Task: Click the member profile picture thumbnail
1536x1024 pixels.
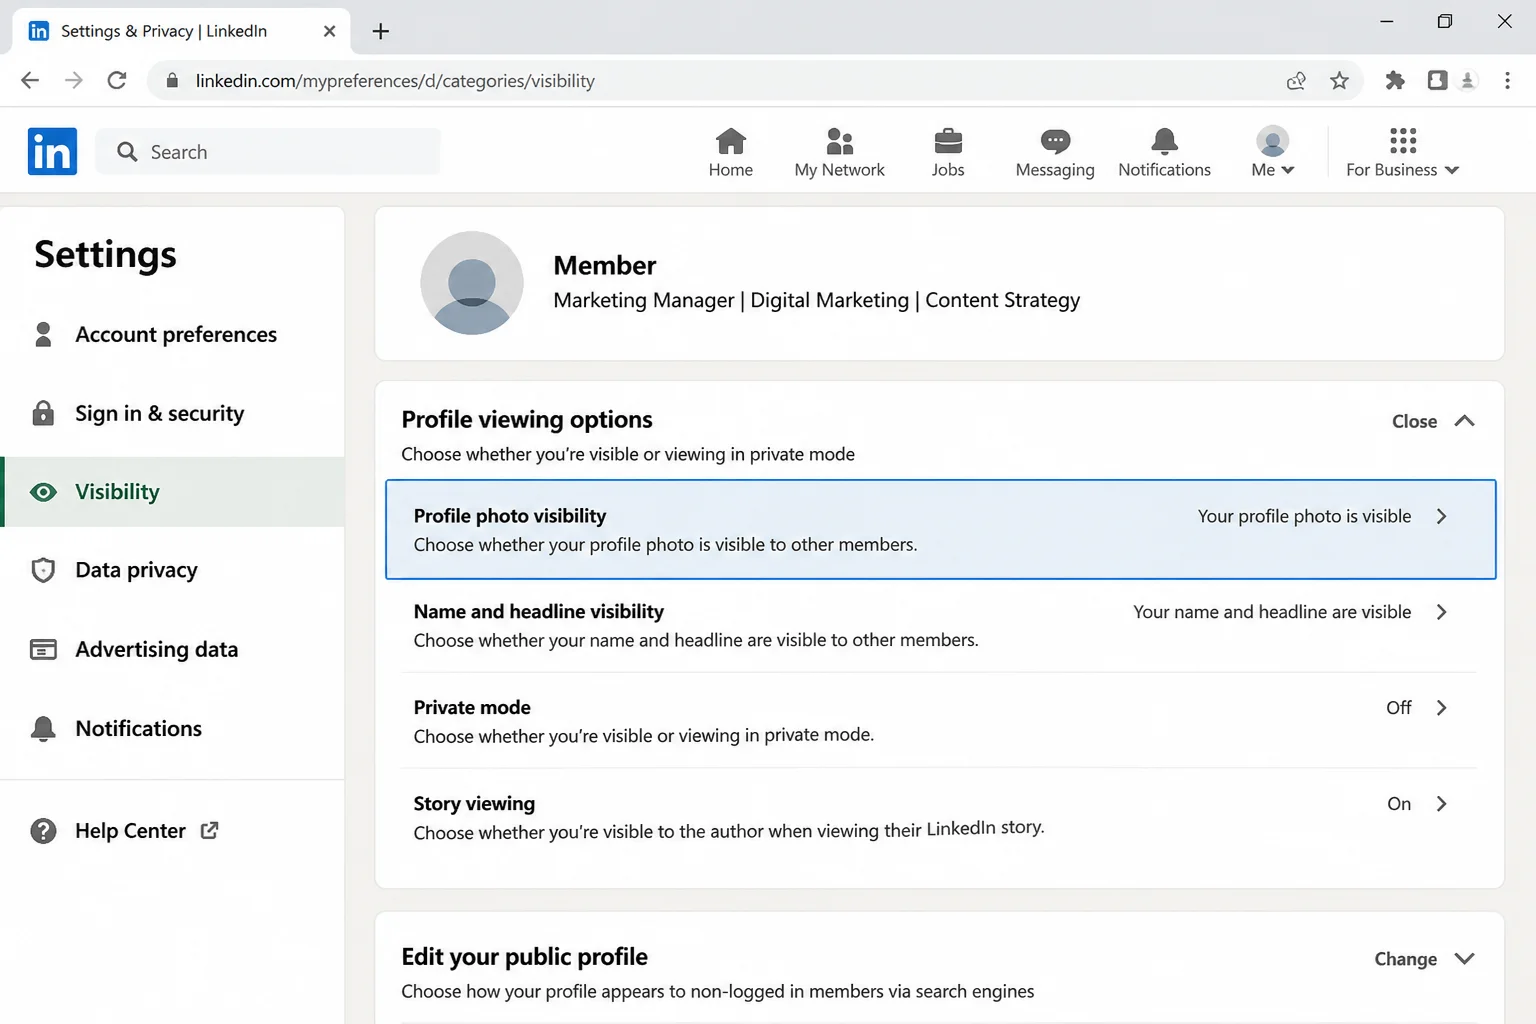Action: click(x=472, y=283)
